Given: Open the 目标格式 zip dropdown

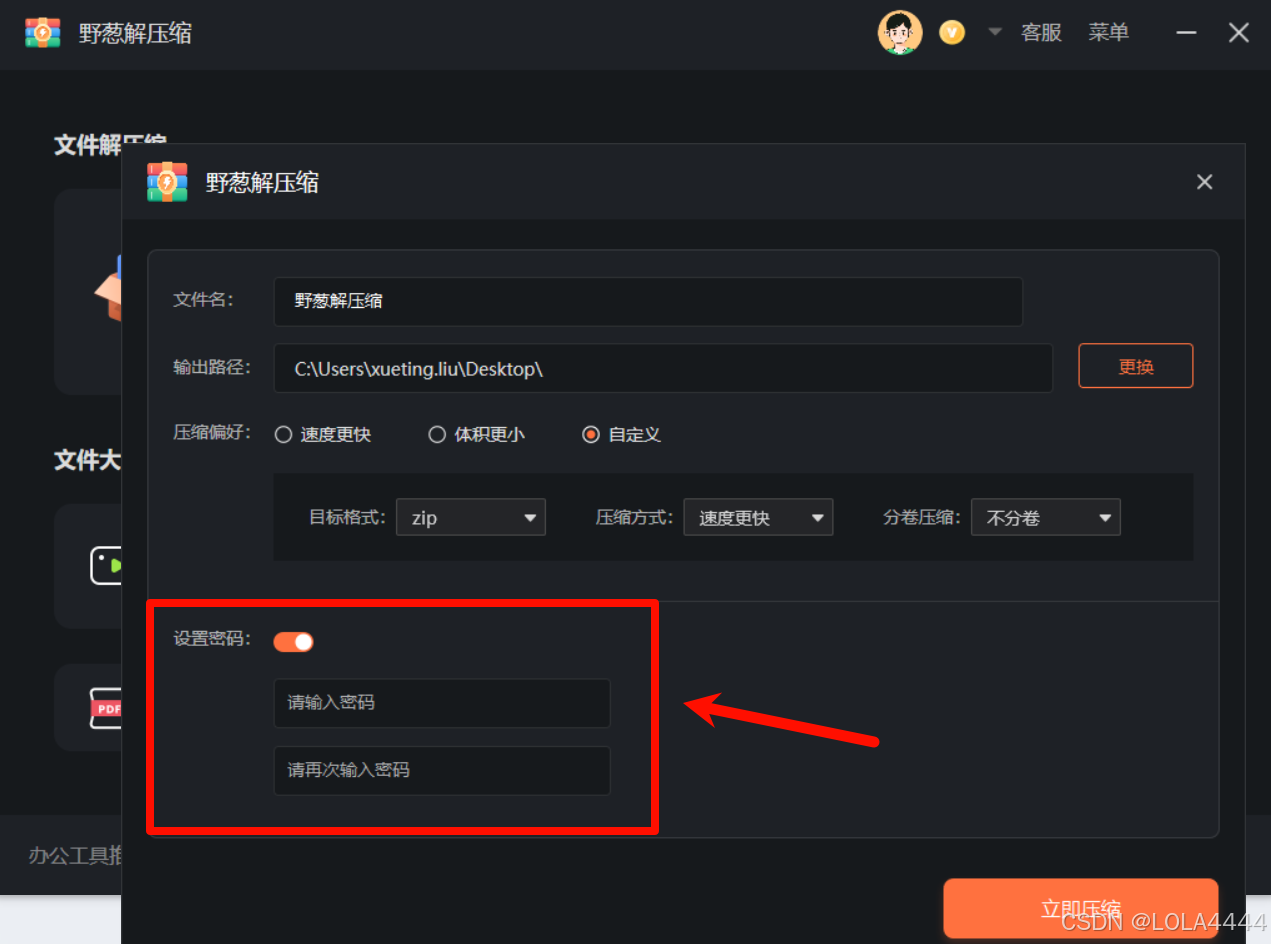Looking at the screenshot, I should point(471,518).
